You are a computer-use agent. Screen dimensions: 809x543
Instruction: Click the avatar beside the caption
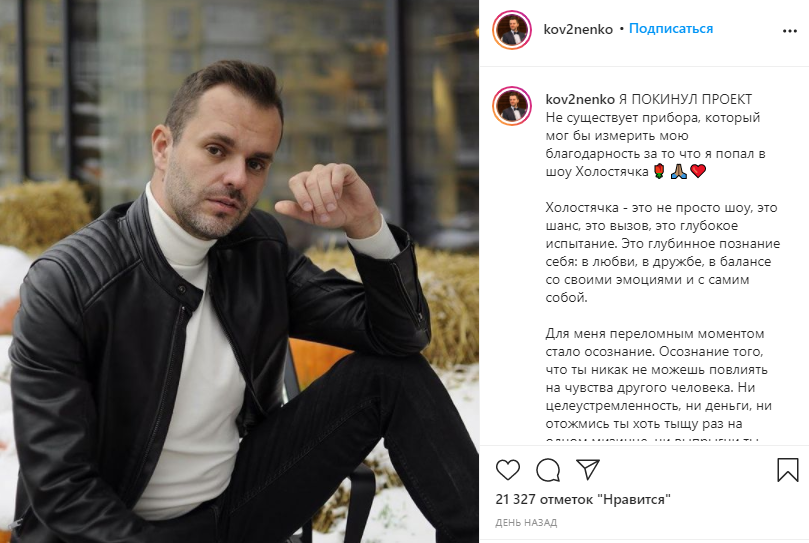pos(512,106)
